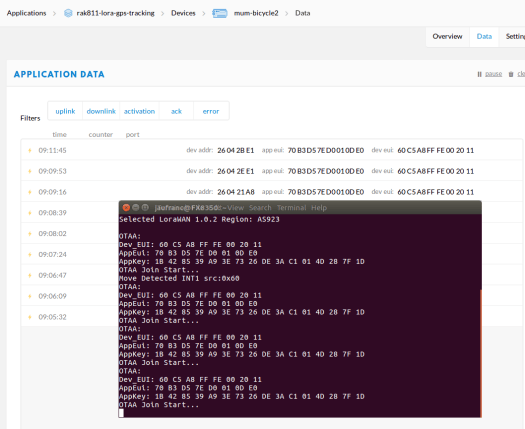Open terminal Help menu
525x429 pixels.
point(319,208)
